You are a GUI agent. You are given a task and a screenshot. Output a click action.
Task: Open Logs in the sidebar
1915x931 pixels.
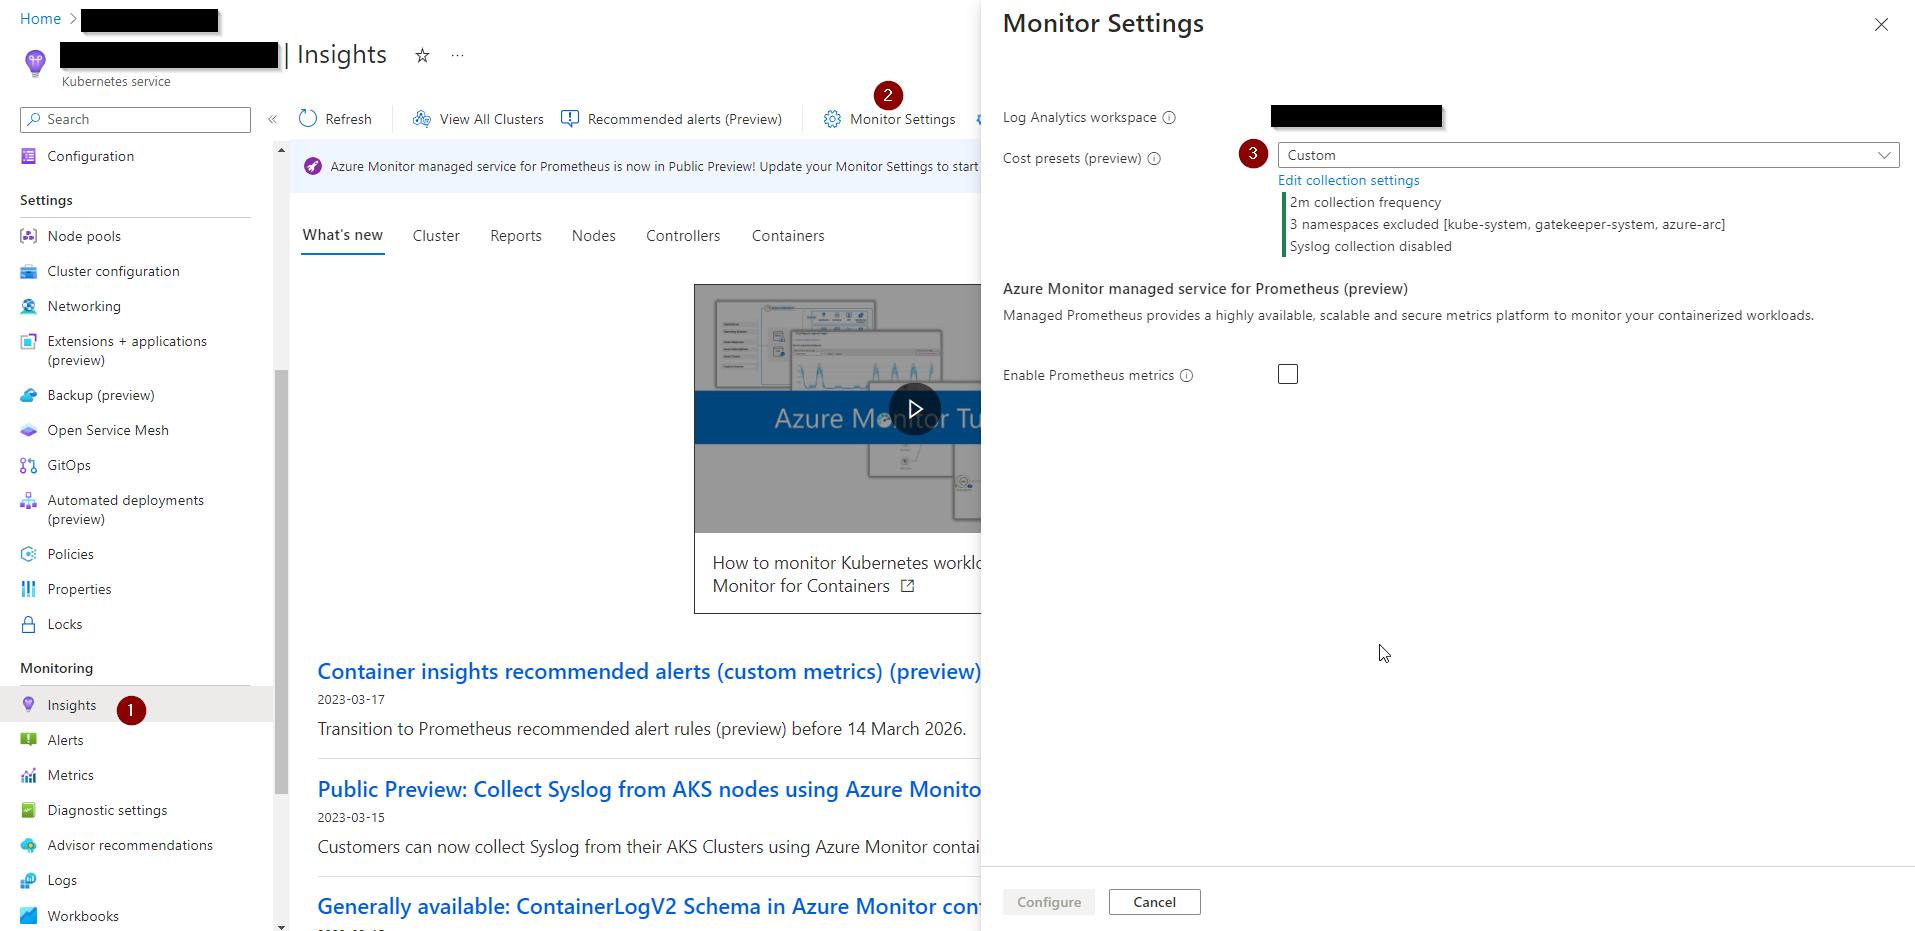[61, 880]
